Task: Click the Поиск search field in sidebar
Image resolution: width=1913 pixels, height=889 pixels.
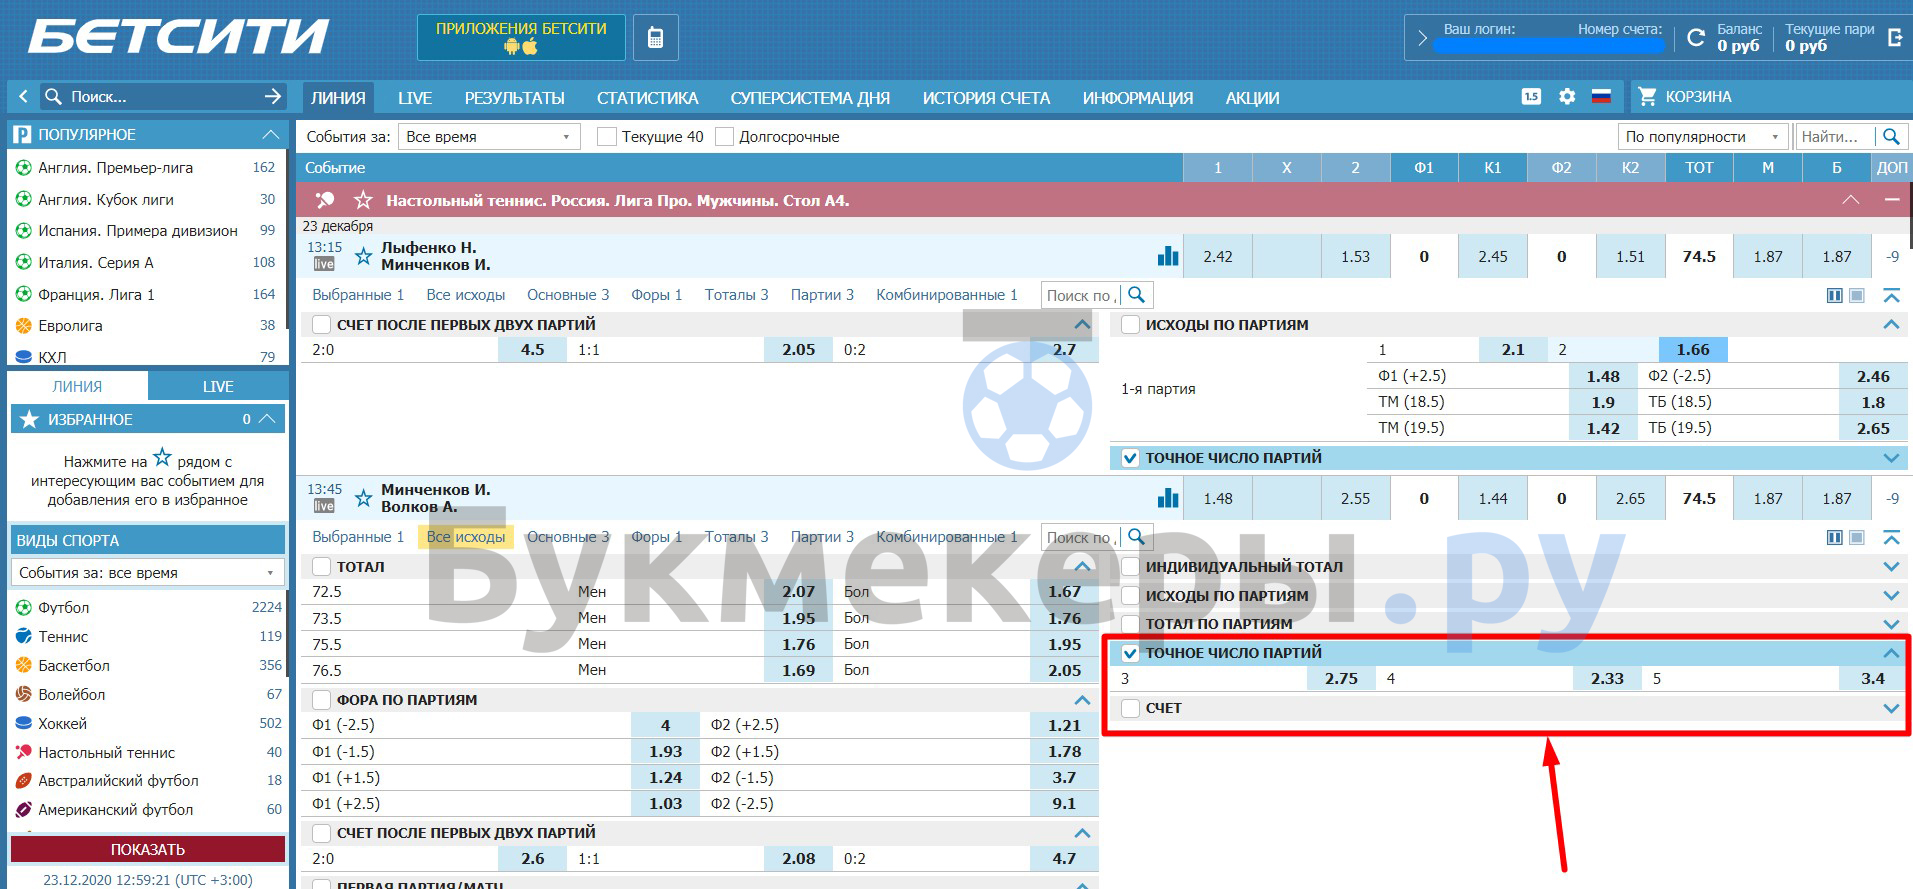Action: pyautogui.click(x=150, y=97)
